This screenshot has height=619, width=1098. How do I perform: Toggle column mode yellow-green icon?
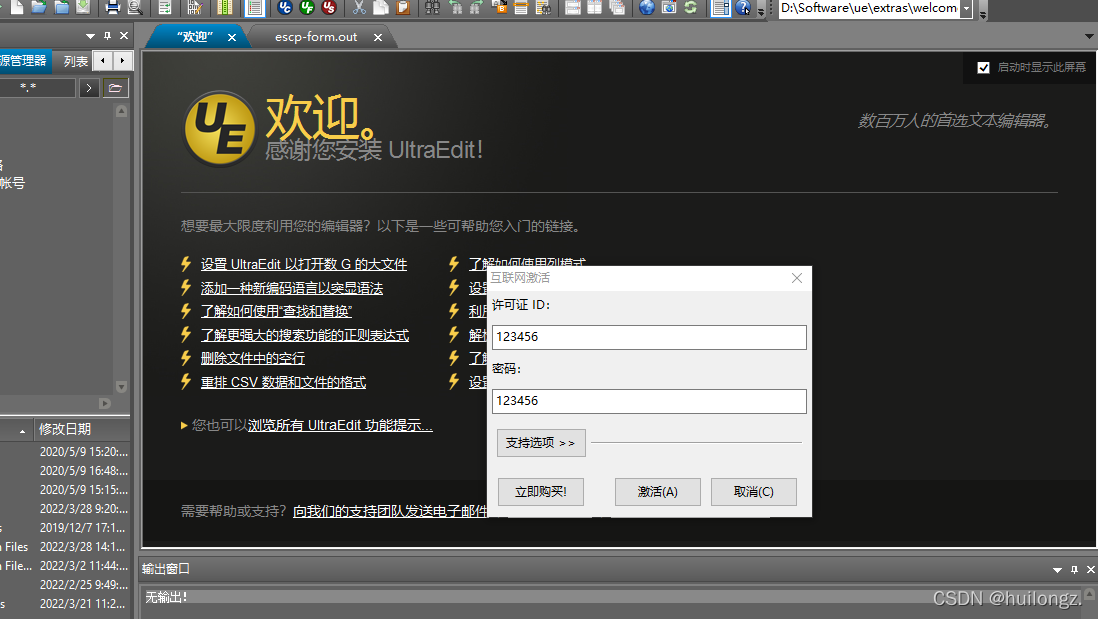(x=225, y=7)
